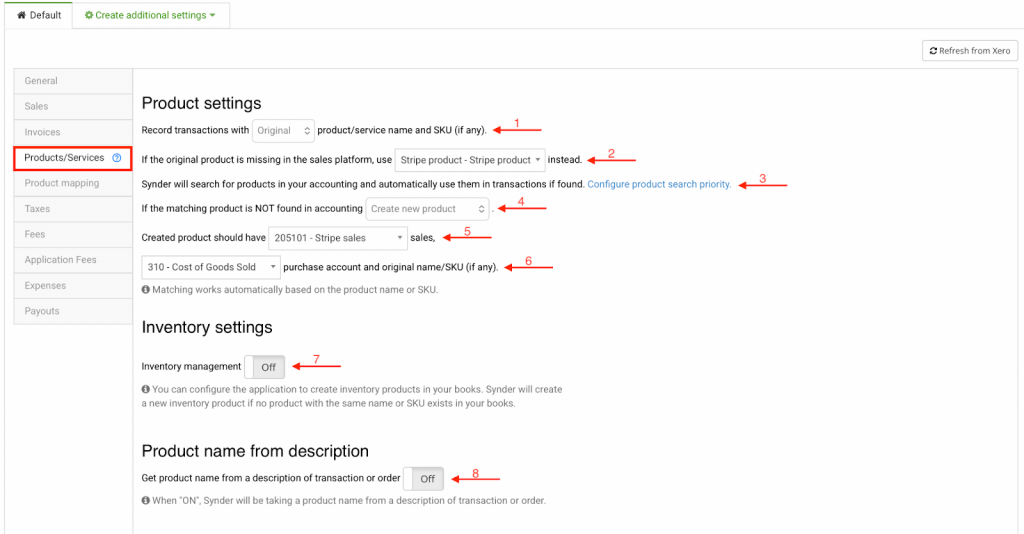Enable product name from description toggle
The width and height of the screenshot is (1024, 534).
(424, 479)
